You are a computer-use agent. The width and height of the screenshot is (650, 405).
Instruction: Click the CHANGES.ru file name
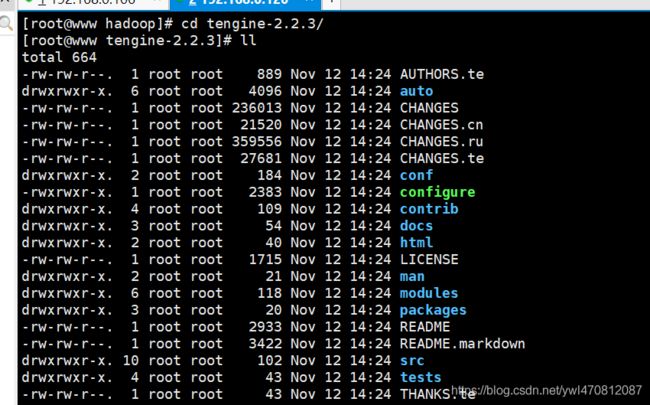pyautogui.click(x=441, y=142)
